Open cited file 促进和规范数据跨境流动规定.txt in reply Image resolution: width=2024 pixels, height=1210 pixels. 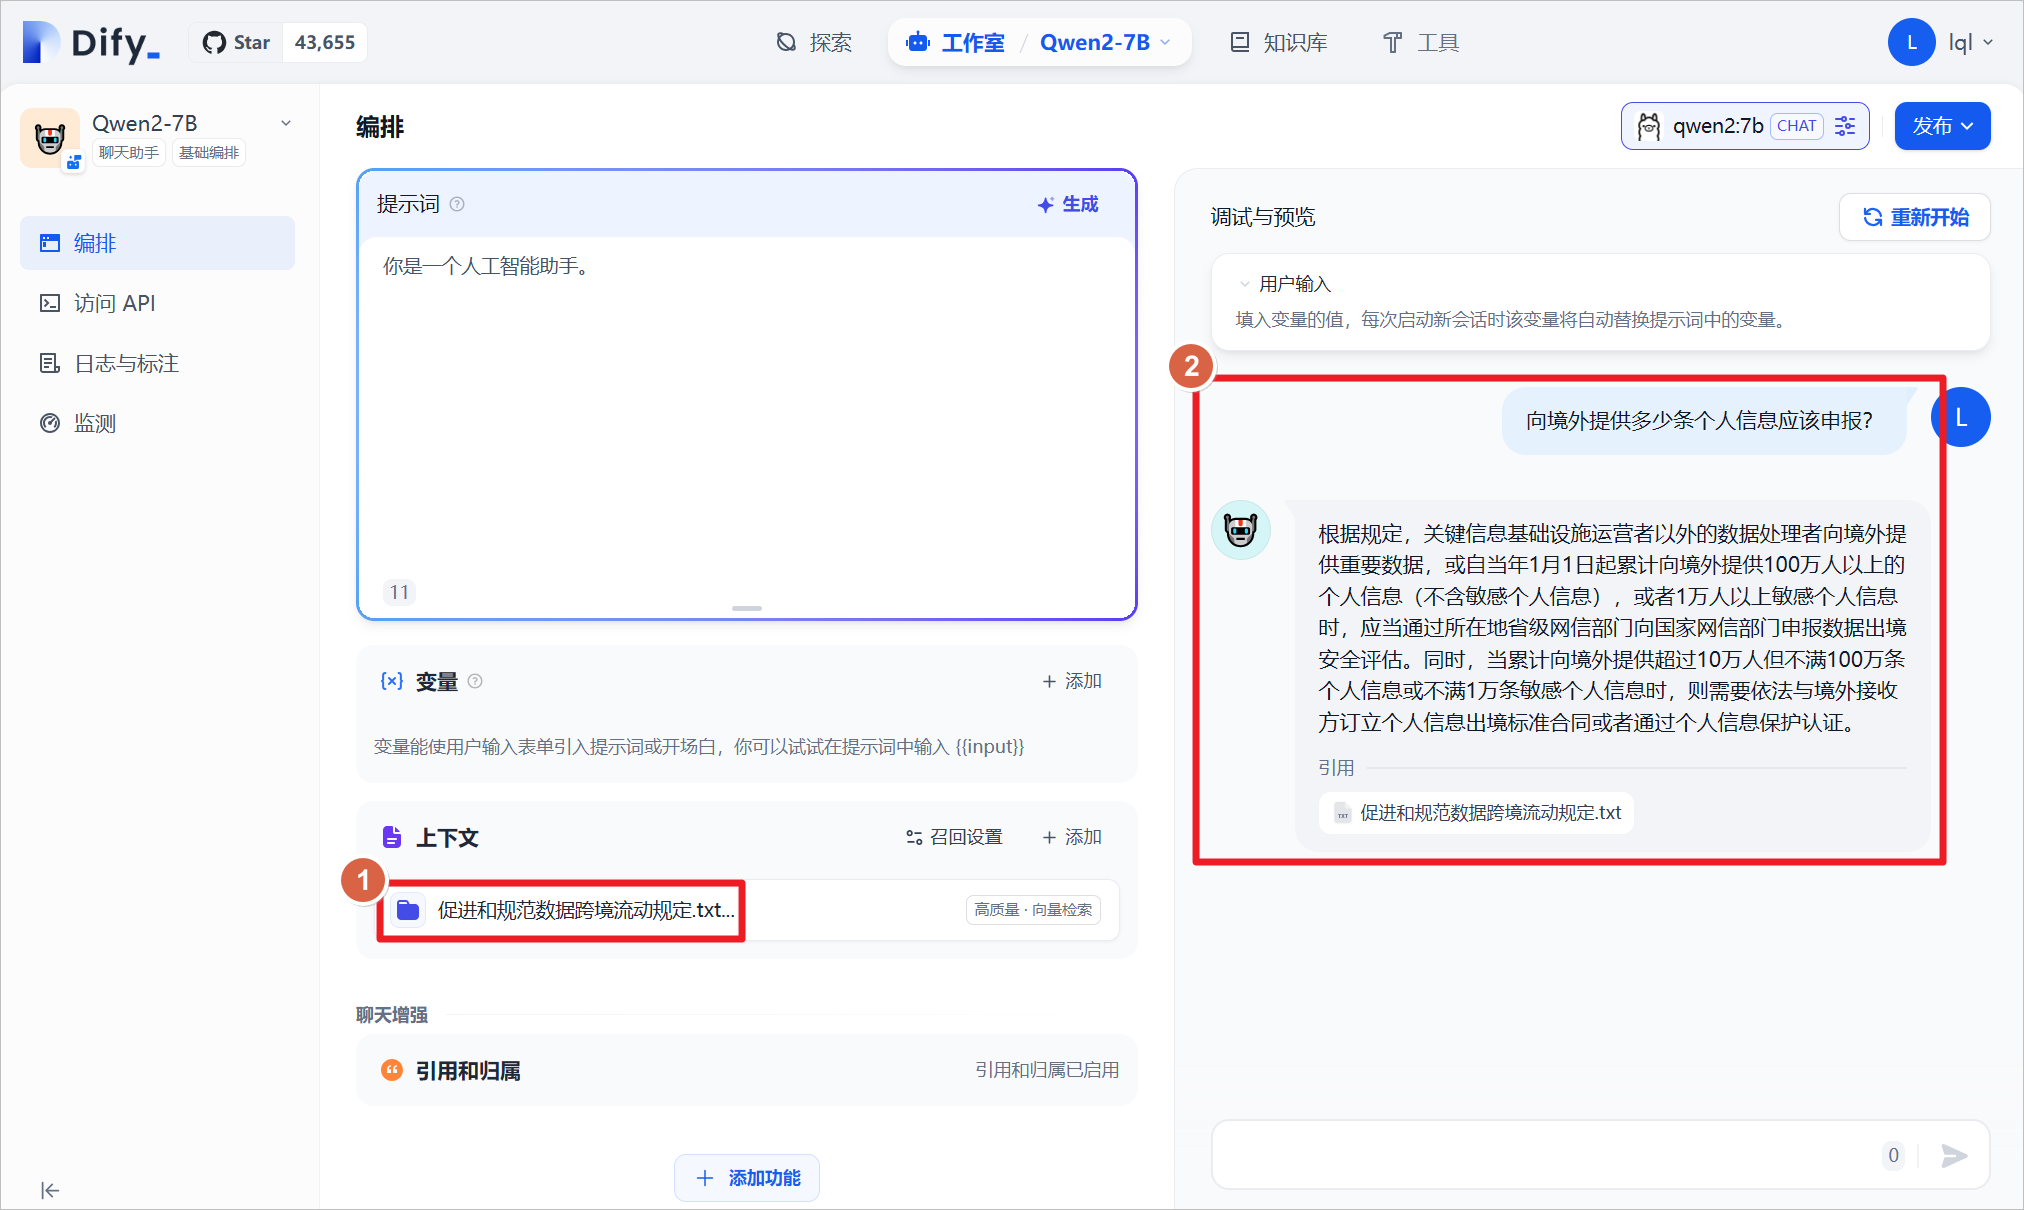pos(1477,813)
